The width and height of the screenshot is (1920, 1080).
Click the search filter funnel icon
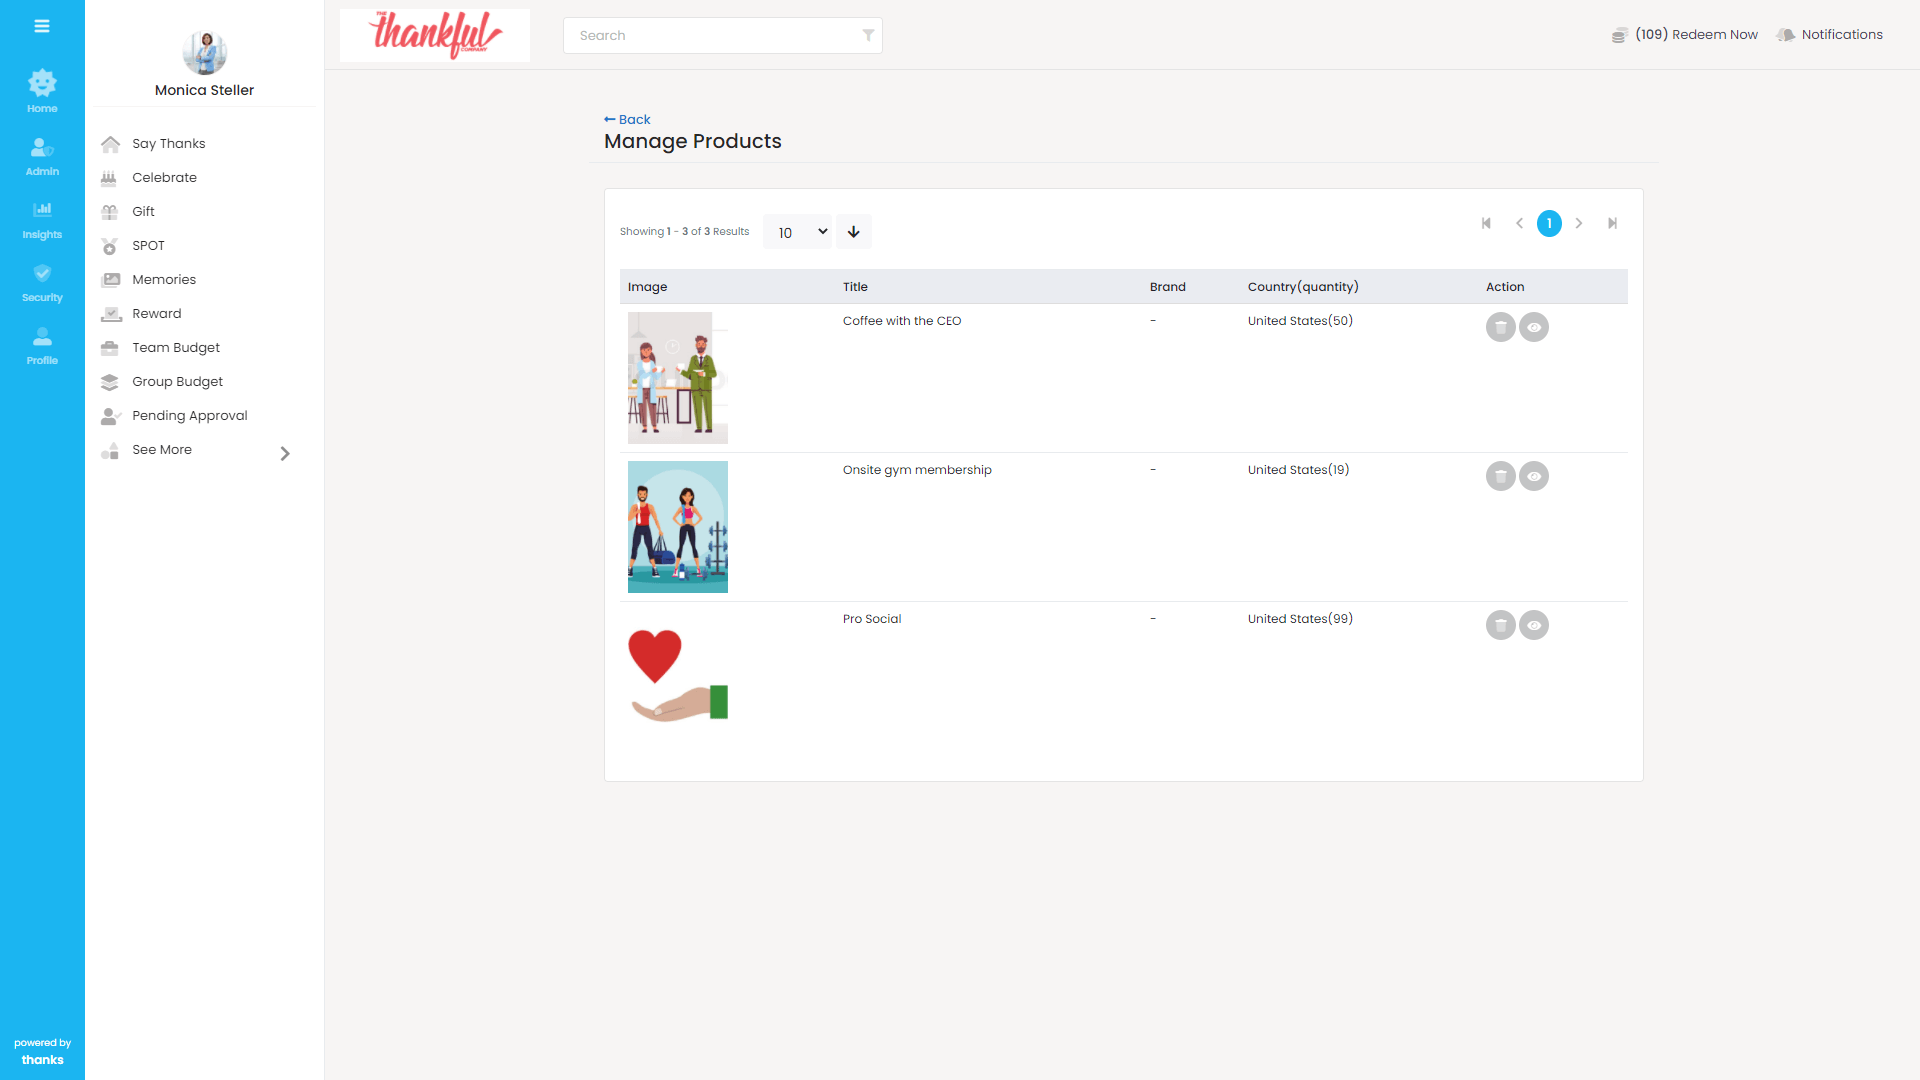[868, 35]
